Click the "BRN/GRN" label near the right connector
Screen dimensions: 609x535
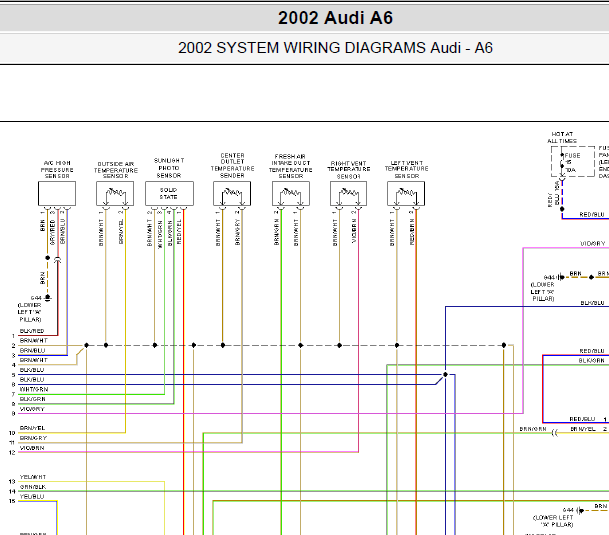pos(533,429)
